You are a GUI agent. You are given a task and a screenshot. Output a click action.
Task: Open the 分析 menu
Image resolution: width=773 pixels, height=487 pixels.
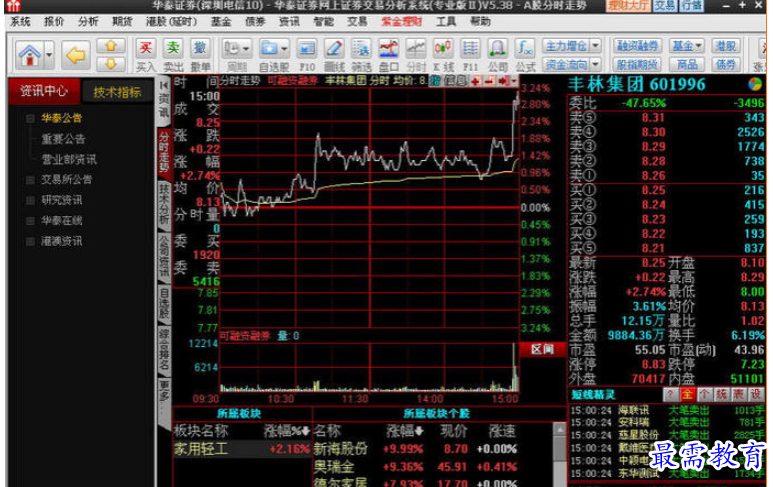coord(88,22)
